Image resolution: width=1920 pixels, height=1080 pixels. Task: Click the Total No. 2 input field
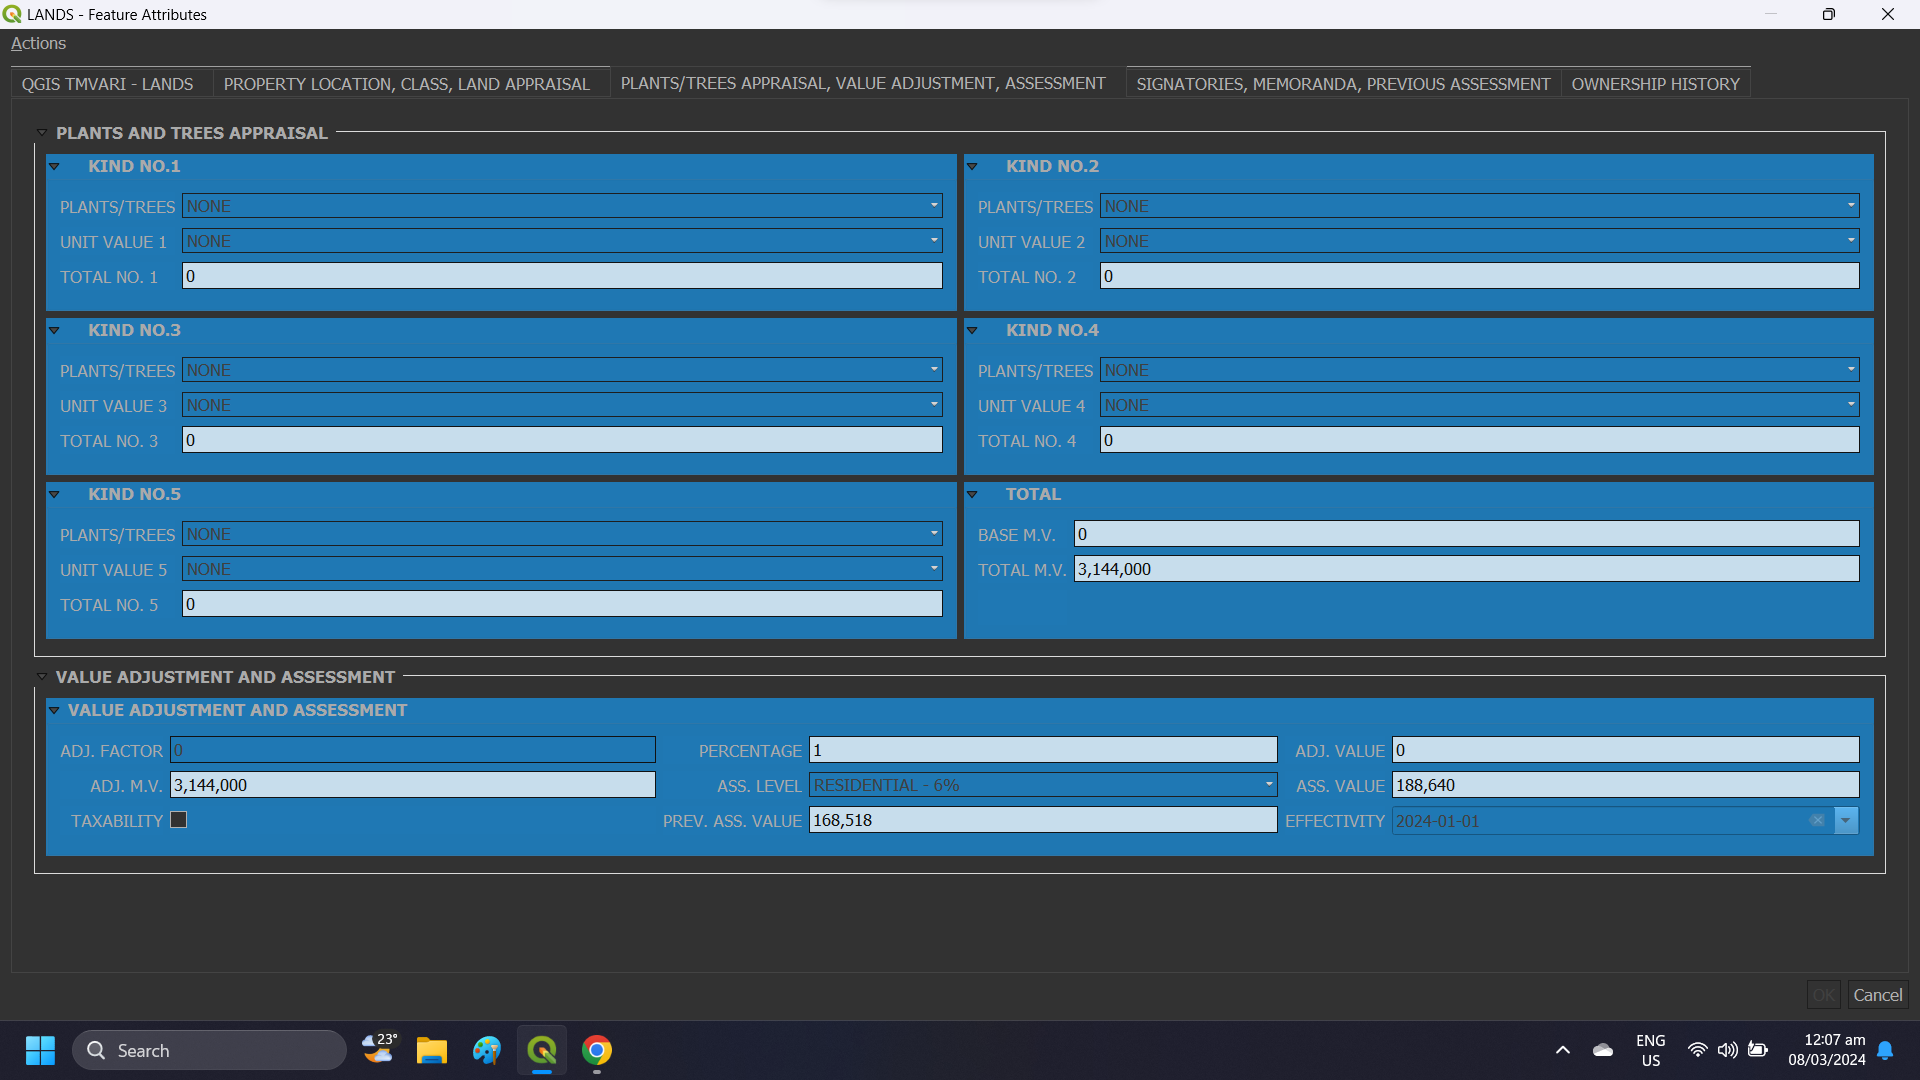pyautogui.click(x=1478, y=276)
